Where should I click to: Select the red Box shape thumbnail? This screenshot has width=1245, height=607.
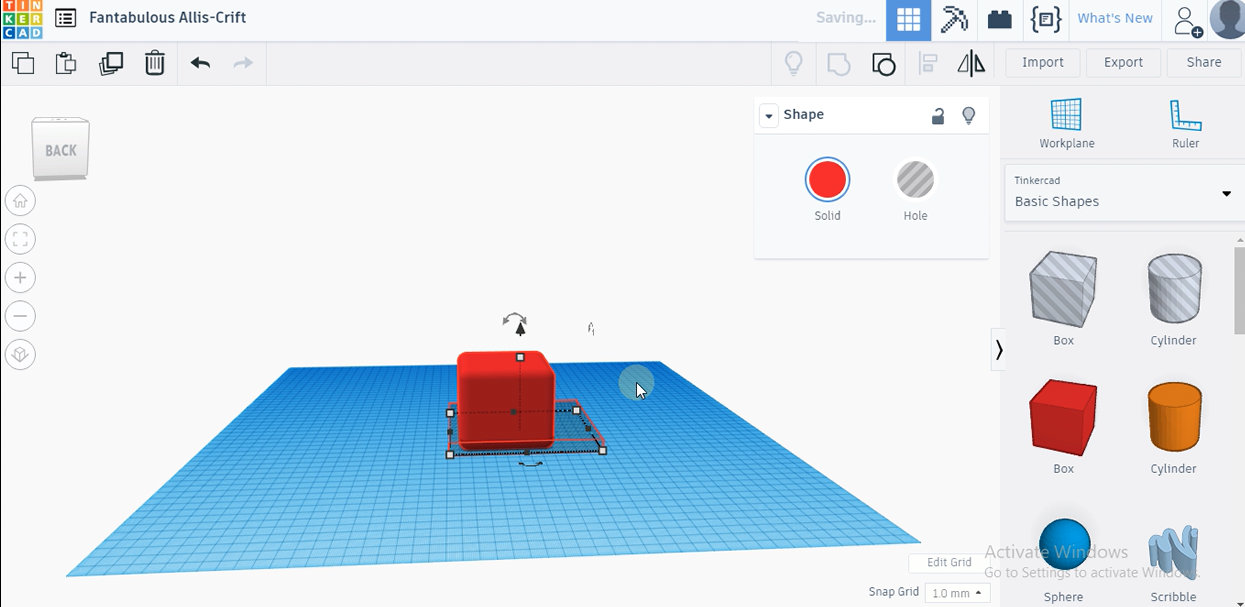(x=1063, y=418)
